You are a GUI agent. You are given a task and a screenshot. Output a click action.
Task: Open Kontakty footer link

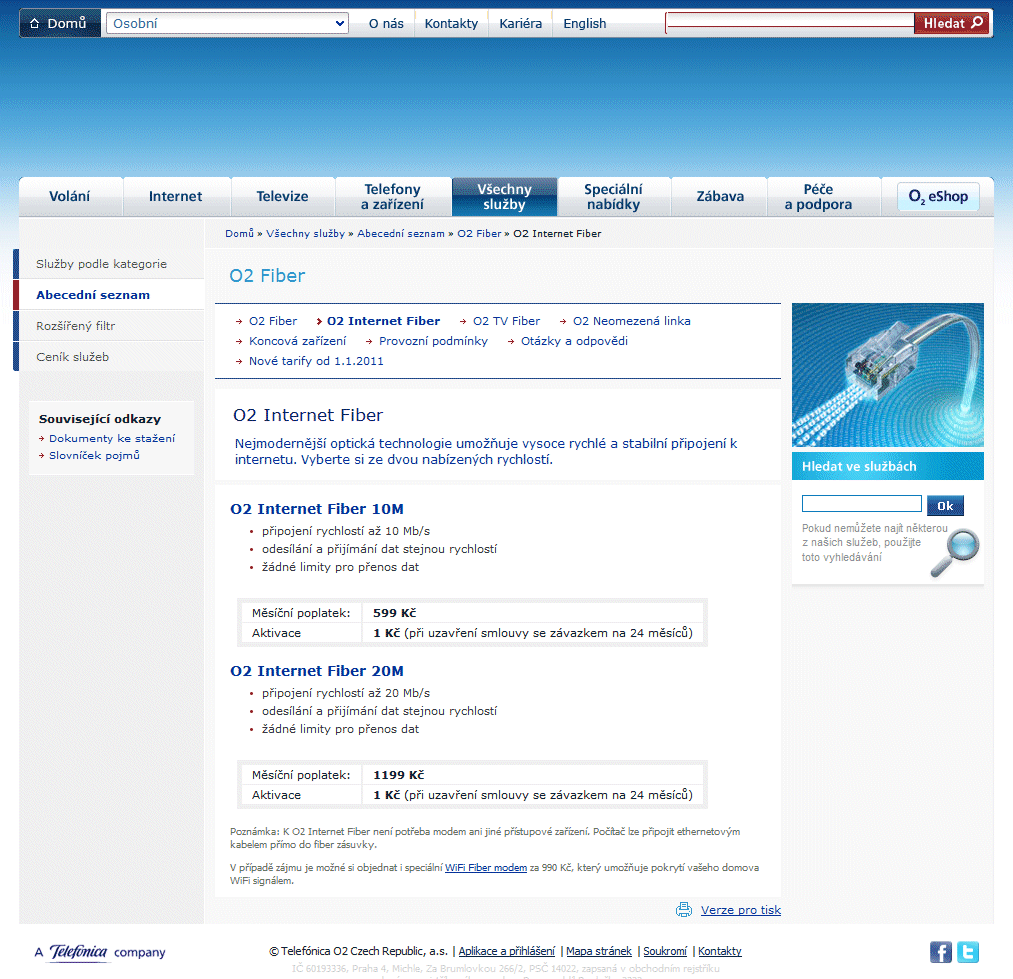(x=720, y=951)
